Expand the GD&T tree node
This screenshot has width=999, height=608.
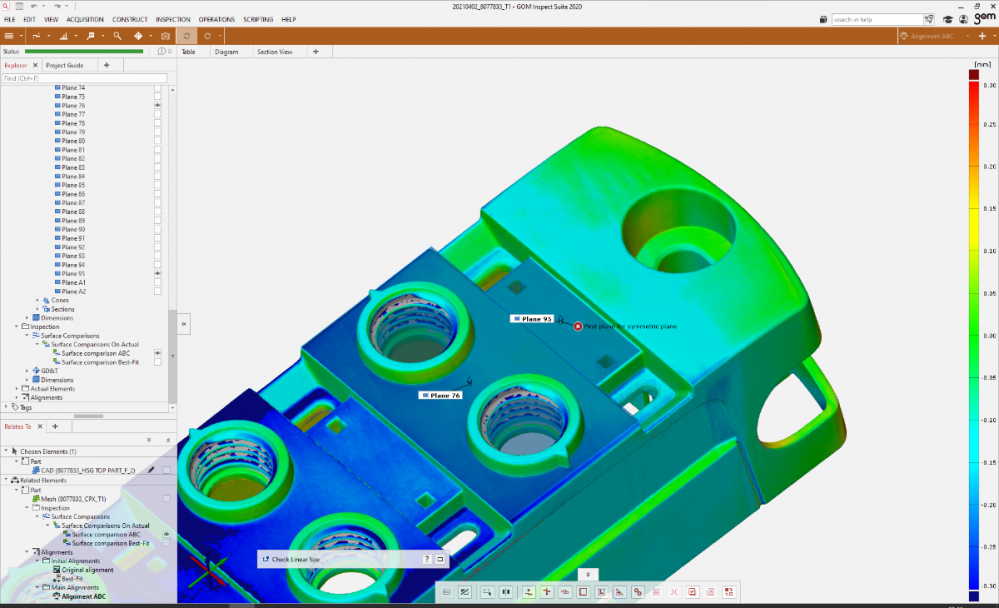pos(27,371)
